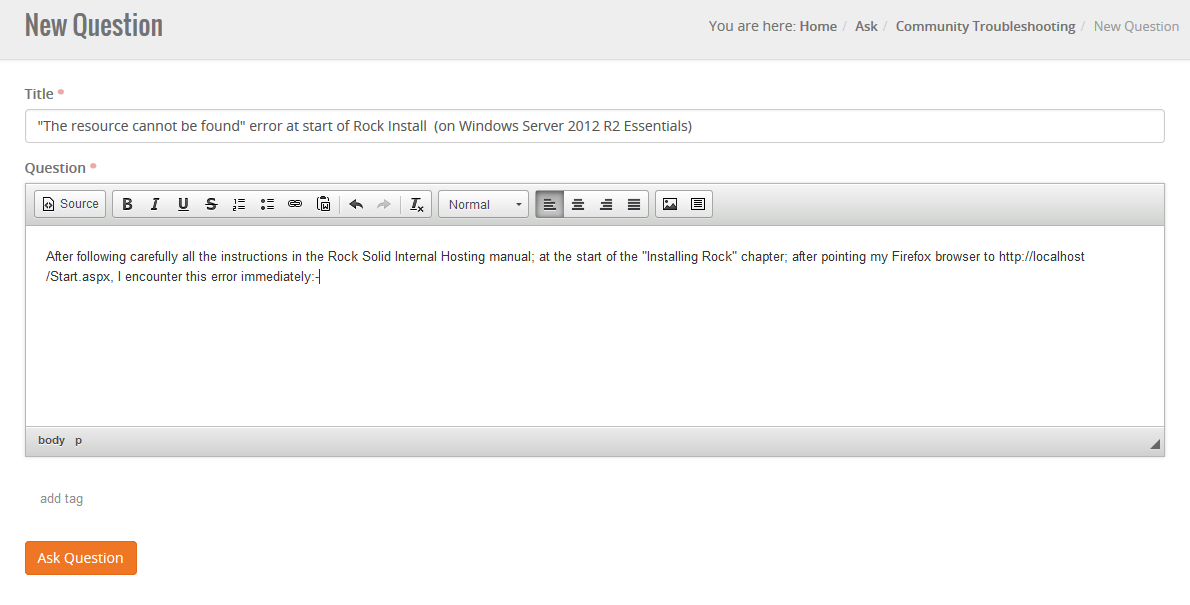Toggle bold formatting
Screen dimensions: 1190x605
coord(127,204)
